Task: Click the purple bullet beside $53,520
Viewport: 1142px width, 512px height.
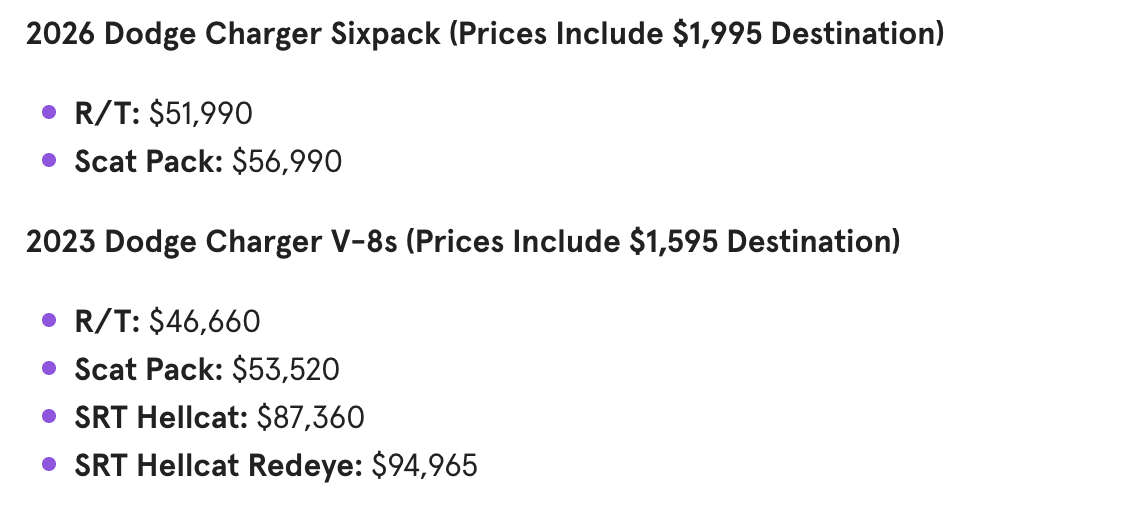Action: click(49, 369)
